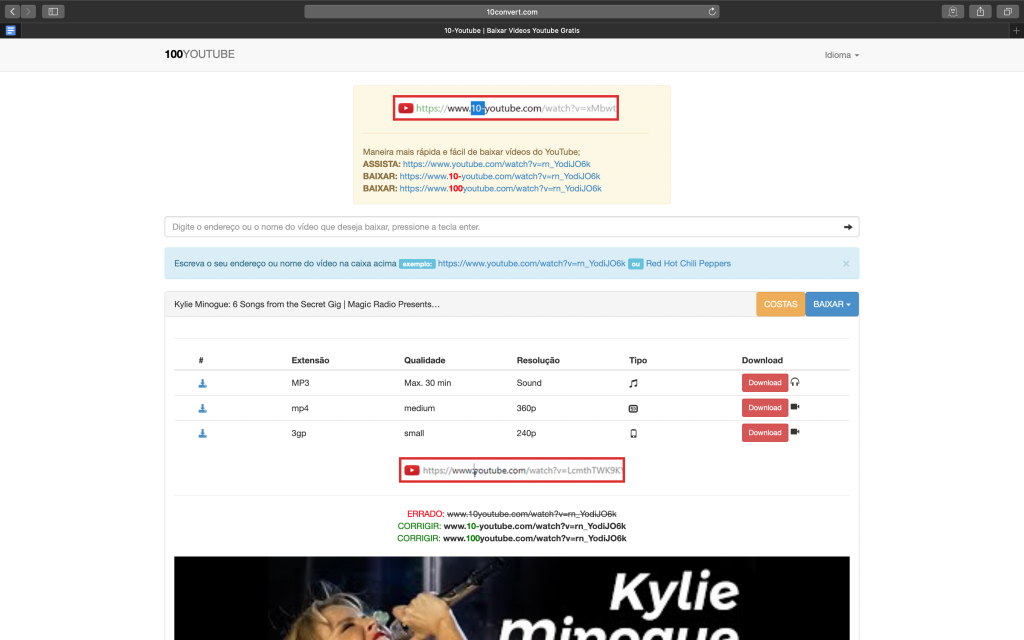The image size is (1024, 640).
Task: Click the music note type icon for MP3
Action: [x=633, y=383]
